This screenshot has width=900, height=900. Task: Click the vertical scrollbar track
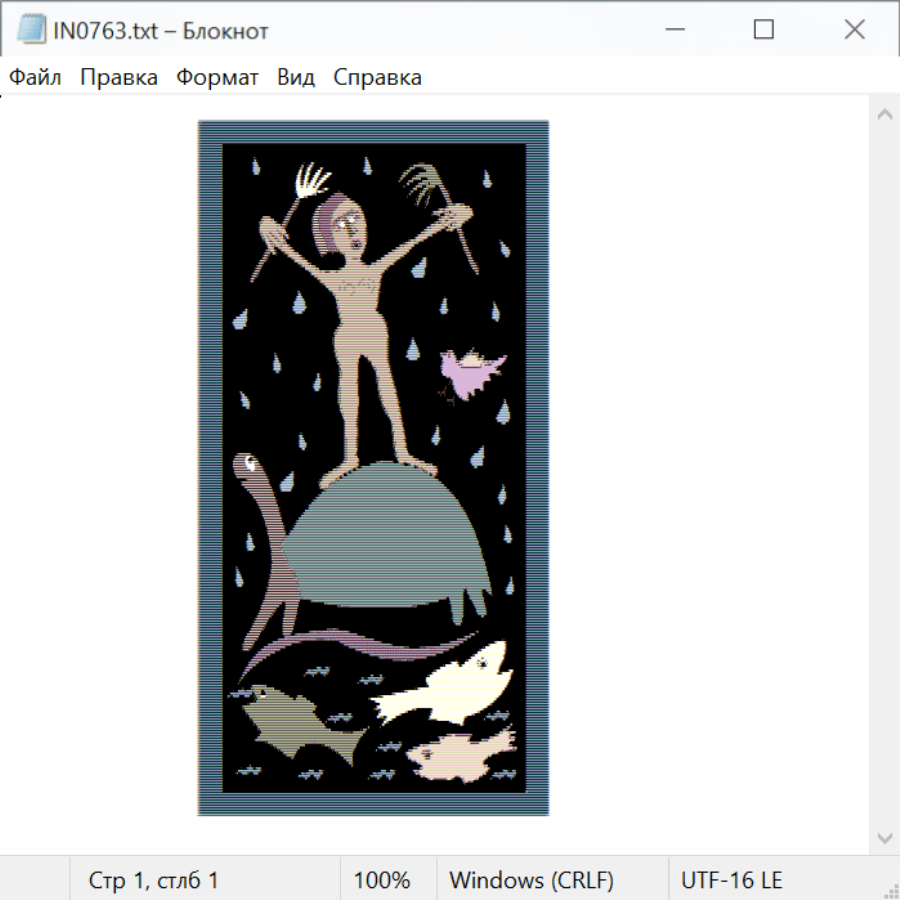(x=884, y=475)
